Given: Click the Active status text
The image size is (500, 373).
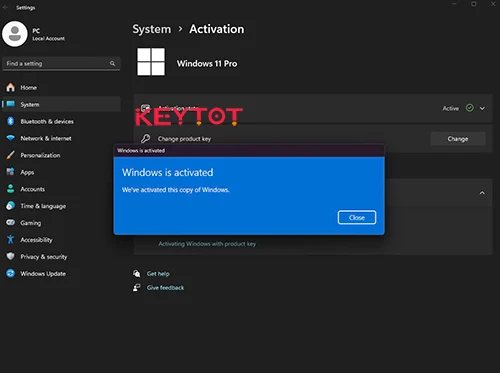Looking at the screenshot, I should point(451,108).
